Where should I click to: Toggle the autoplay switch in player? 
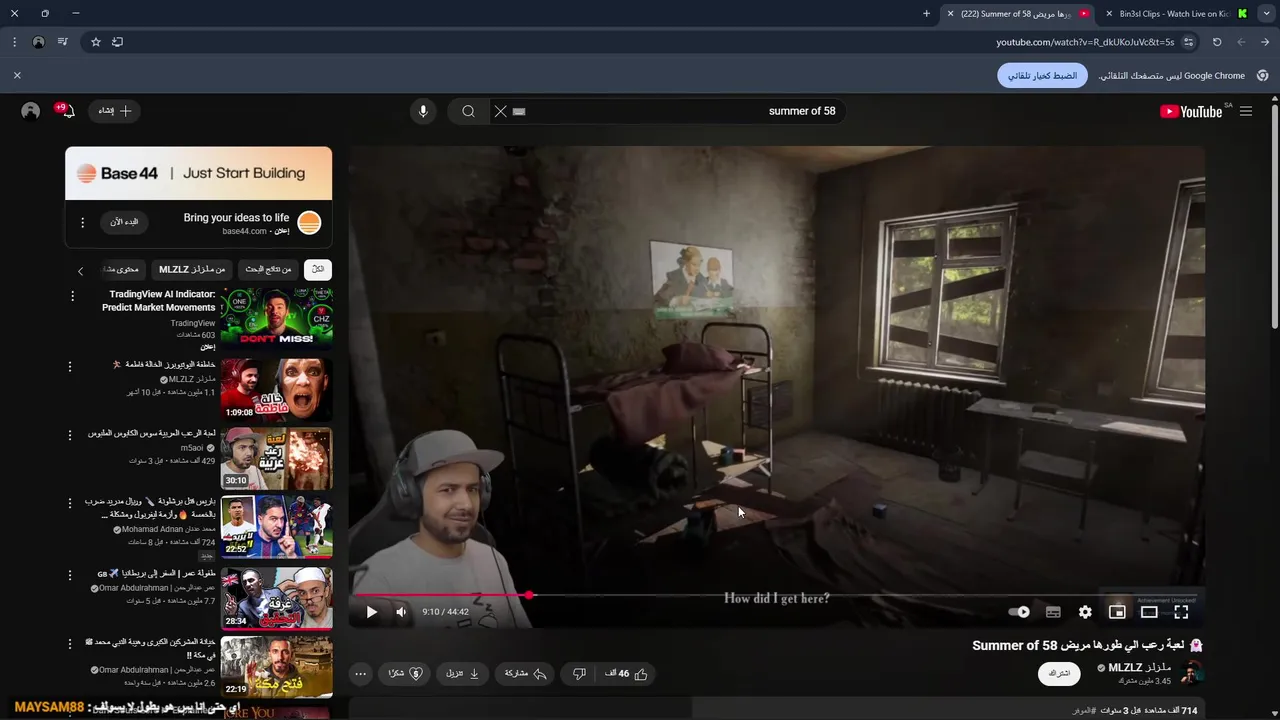click(x=1019, y=612)
